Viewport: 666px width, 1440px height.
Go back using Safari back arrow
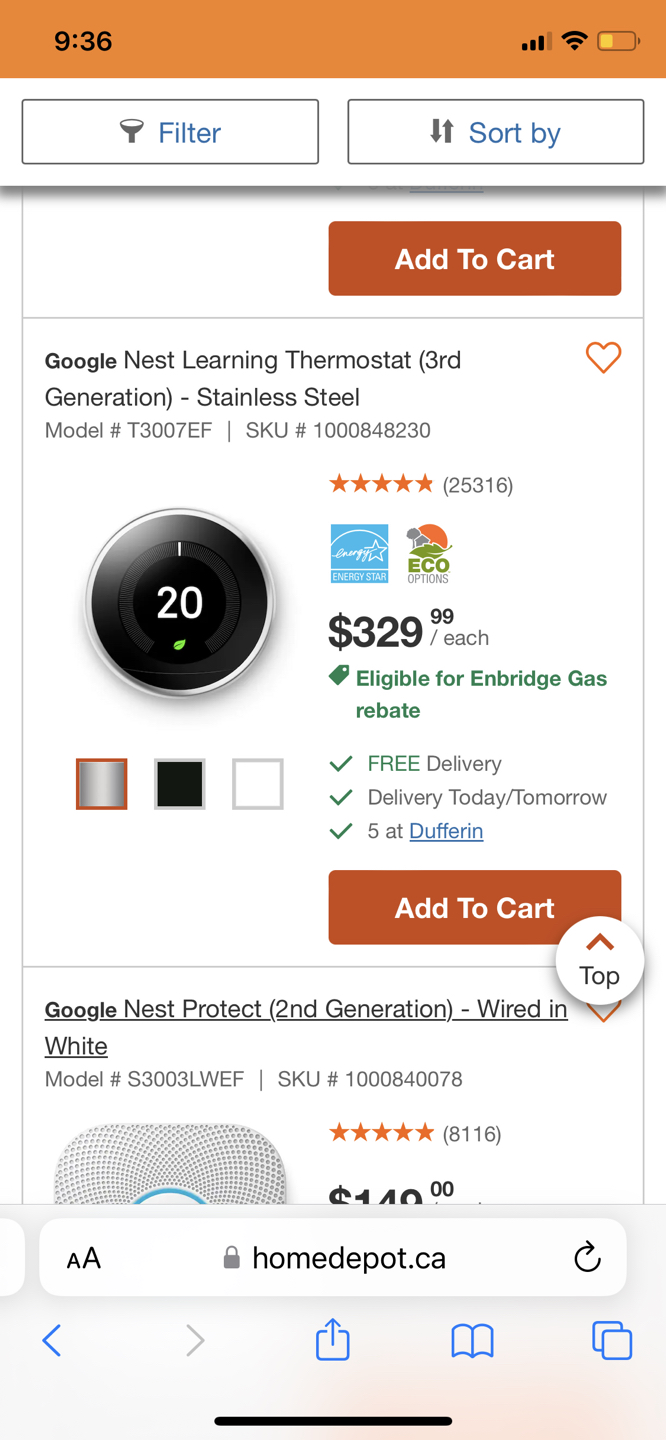tap(52, 1340)
